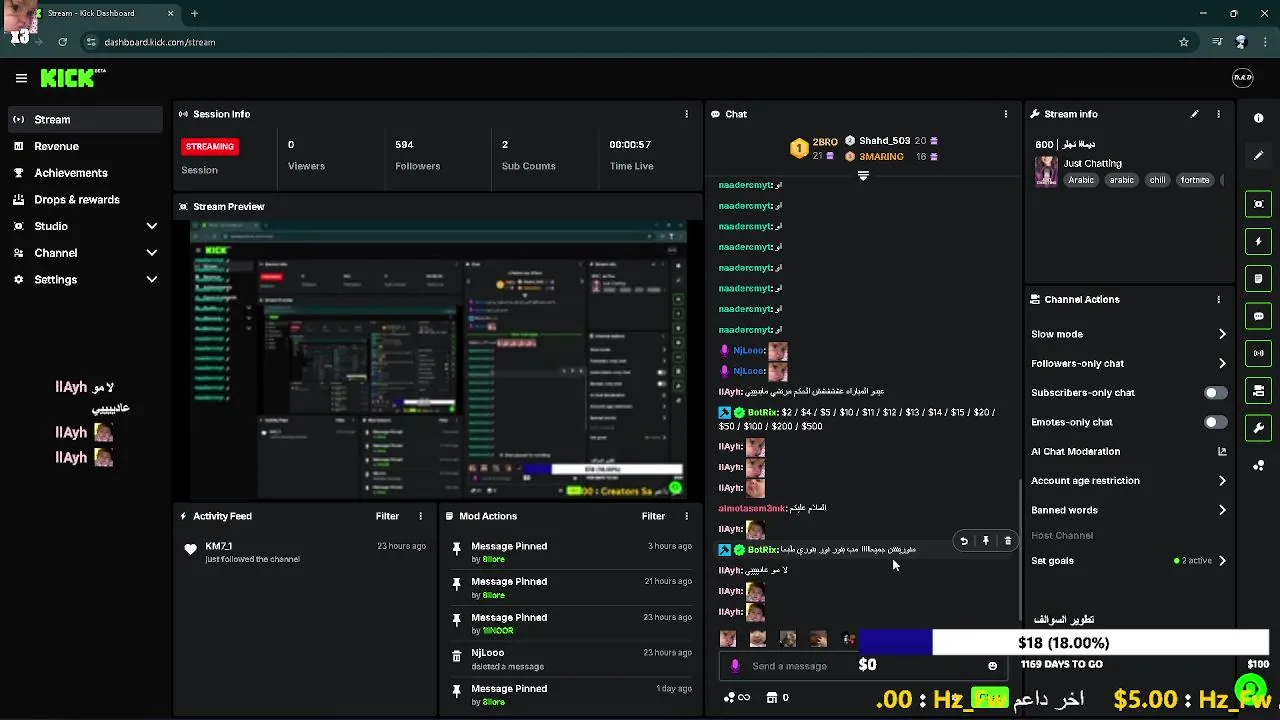Toggle the lightning activity feed rail icon
Viewport: 1280px width, 720px height.
click(1258, 241)
